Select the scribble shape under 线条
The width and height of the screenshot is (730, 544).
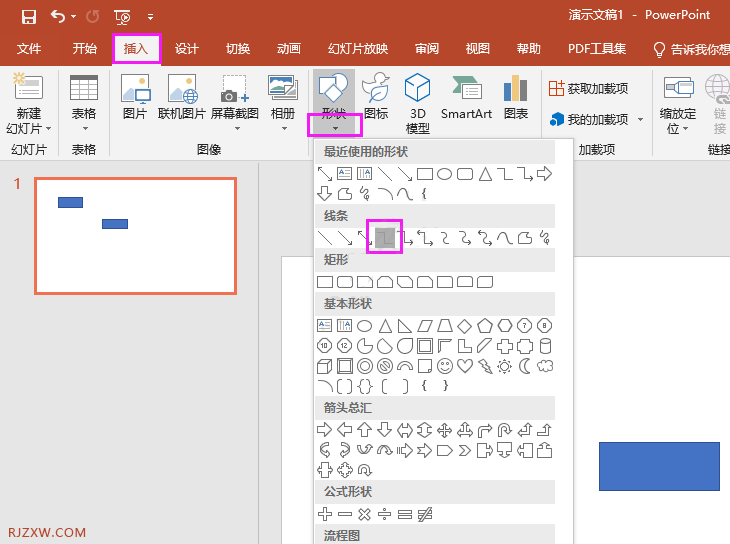tap(545, 238)
